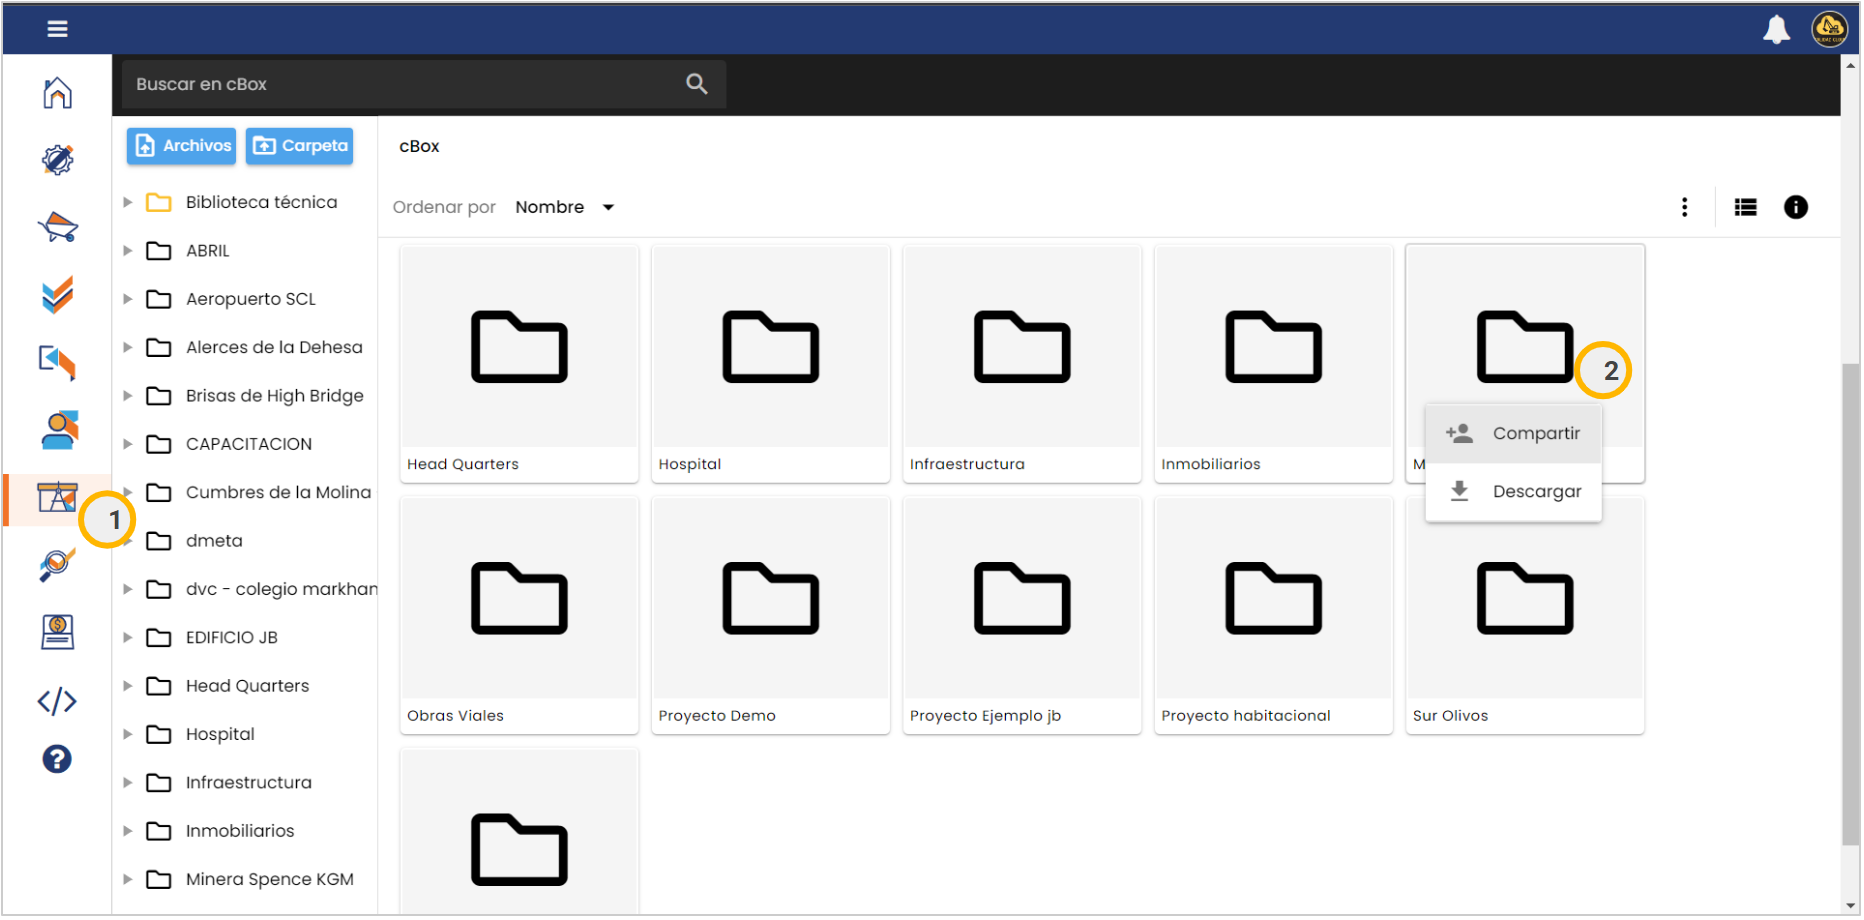The image size is (1864, 920).
Task: Open the gear-pencil settings module icon
Action: click(57, 160)
